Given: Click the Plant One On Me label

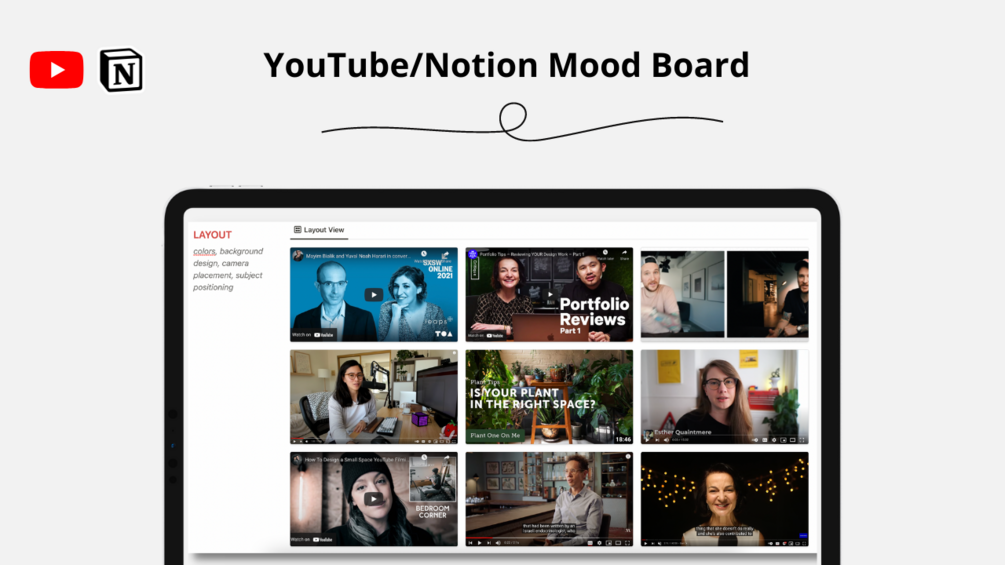Looking at the screenshot, I should click(495, 435).
